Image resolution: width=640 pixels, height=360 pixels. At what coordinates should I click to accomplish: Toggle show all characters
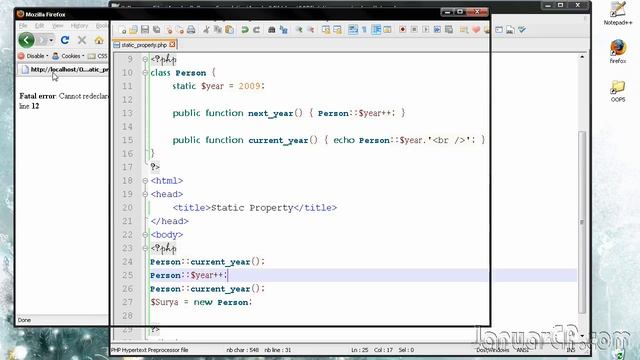(x=364, y=30)
